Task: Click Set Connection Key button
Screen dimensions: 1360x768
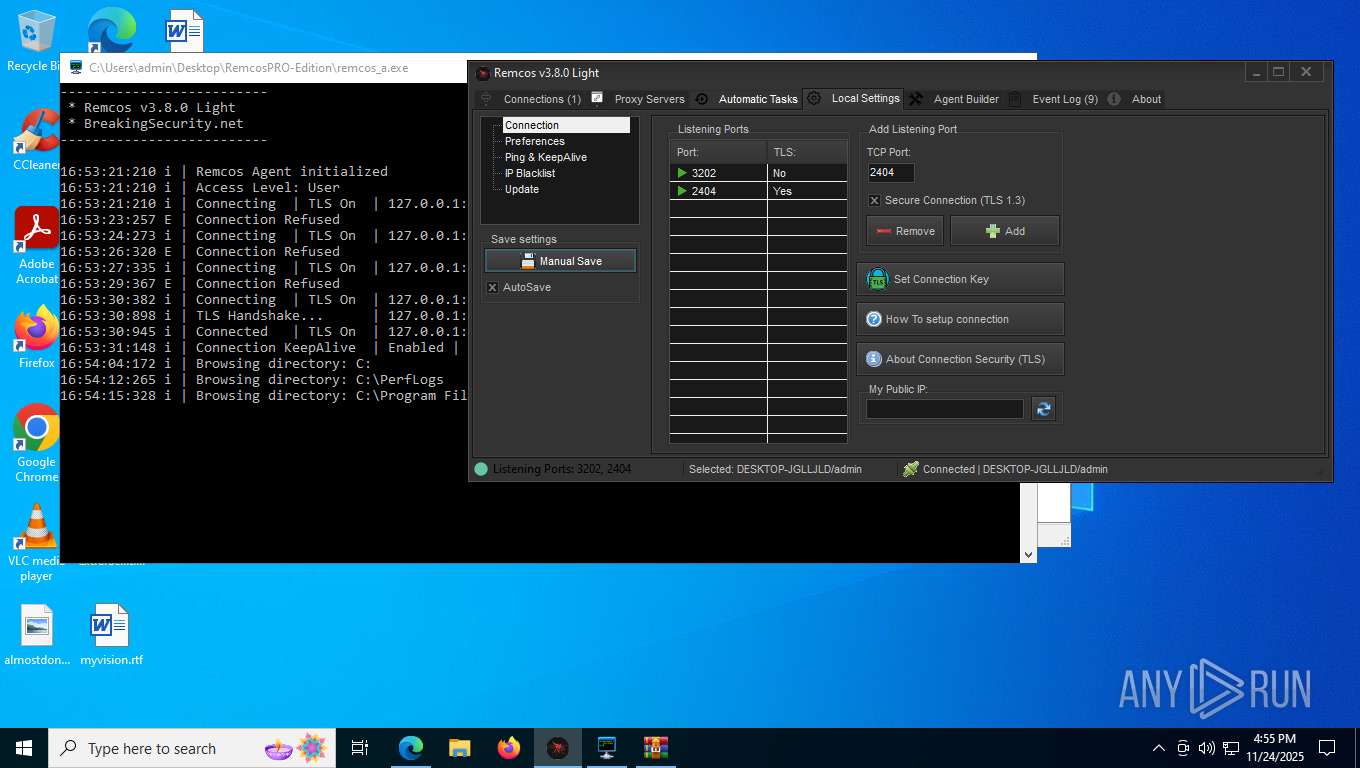Action: pyautogui.click(x=960, y=279)
